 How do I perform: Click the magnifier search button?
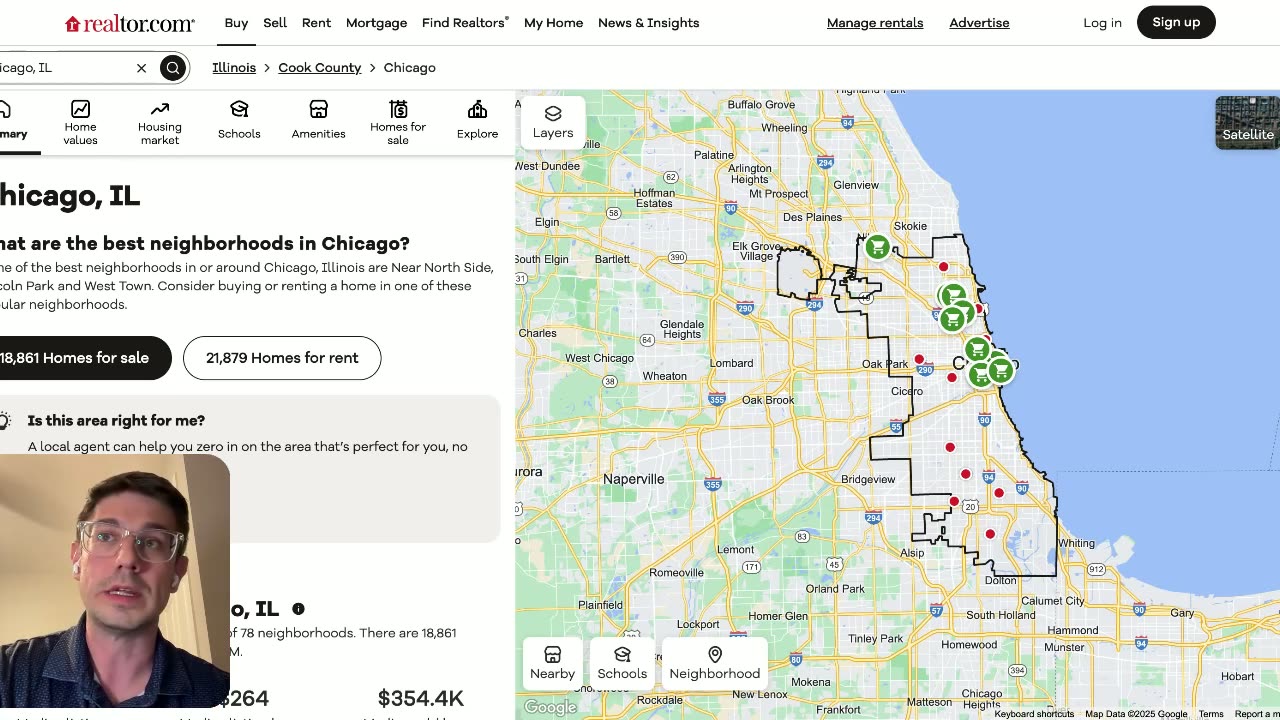pyautogui.click(x=173, y=68)
